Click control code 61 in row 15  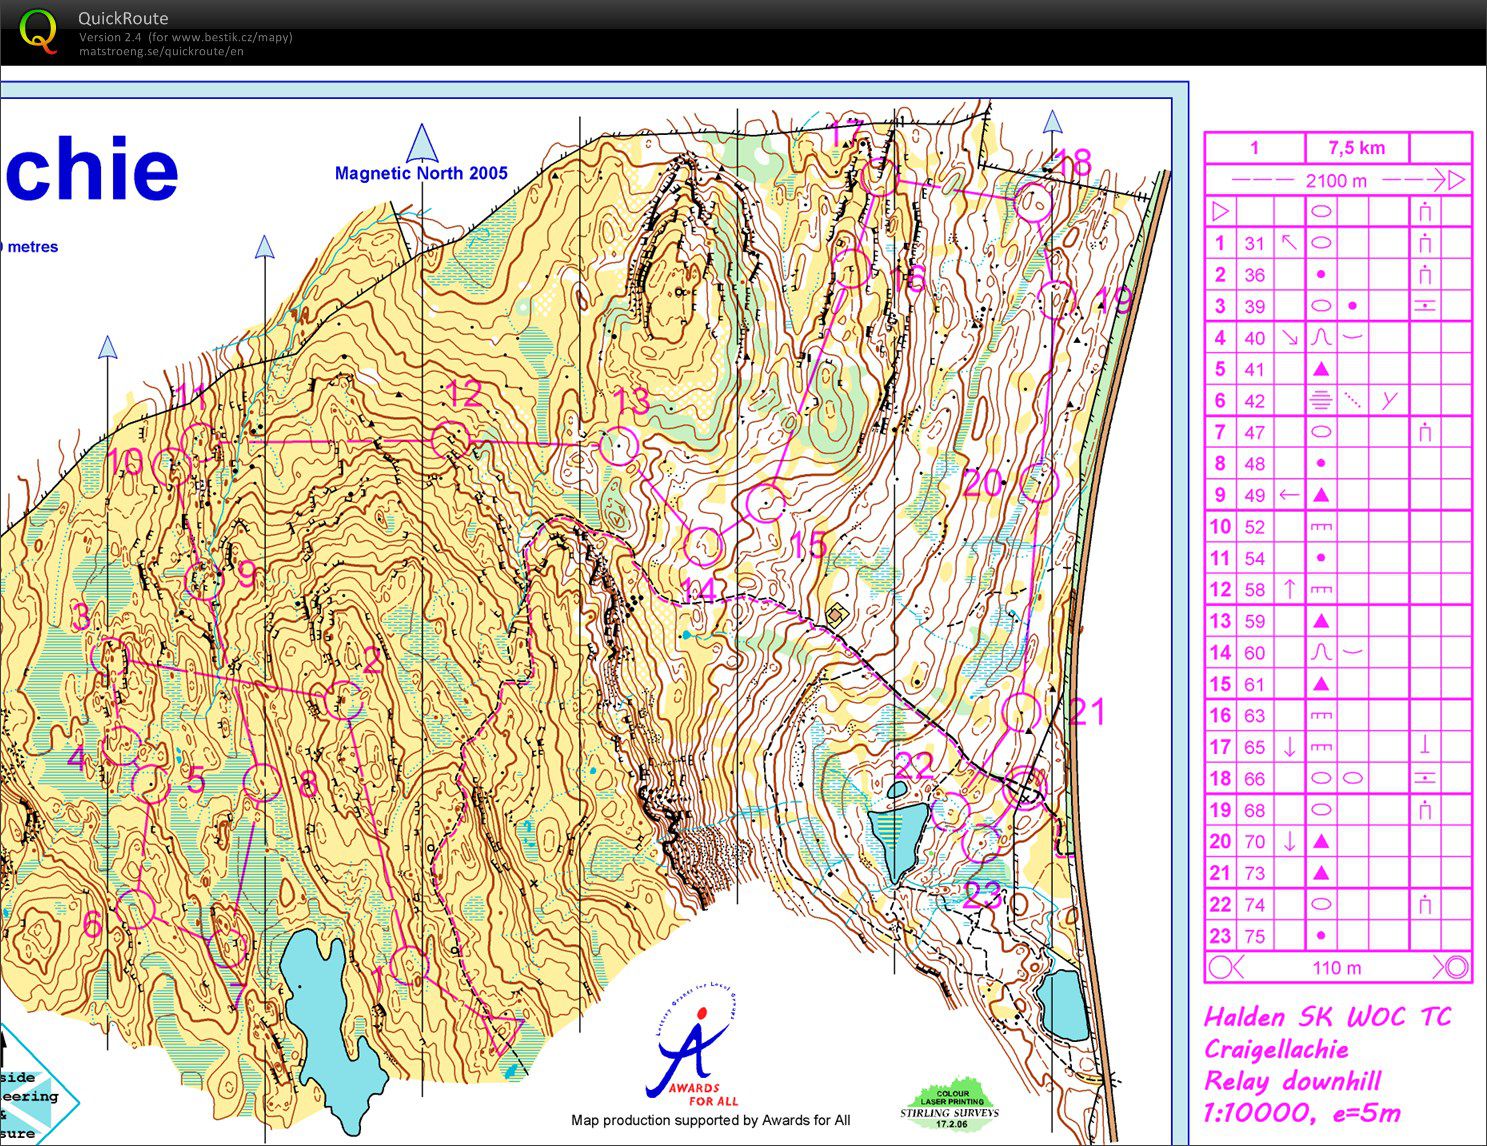point(1254,684)
